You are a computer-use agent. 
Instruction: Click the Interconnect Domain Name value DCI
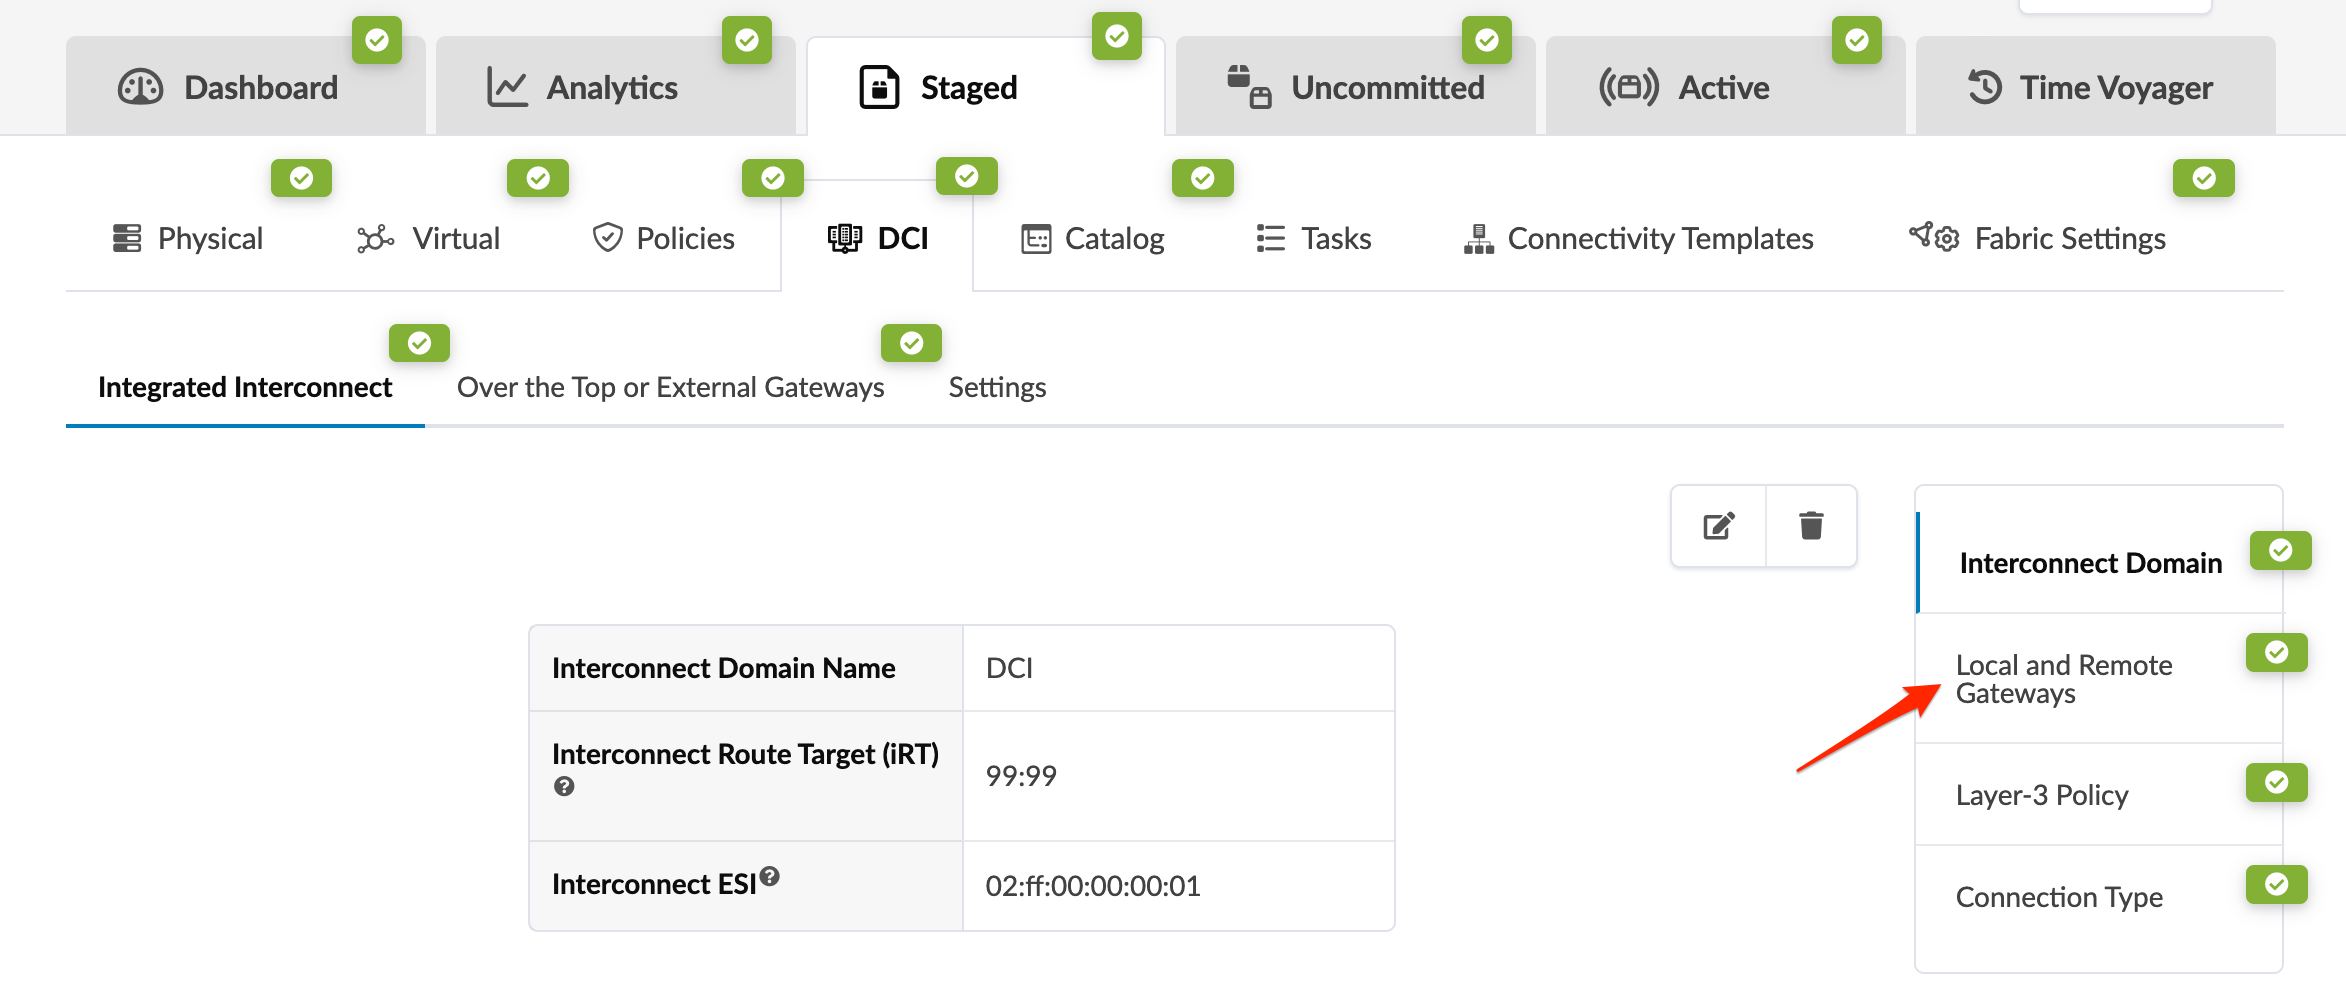[x=1009, y=668]
